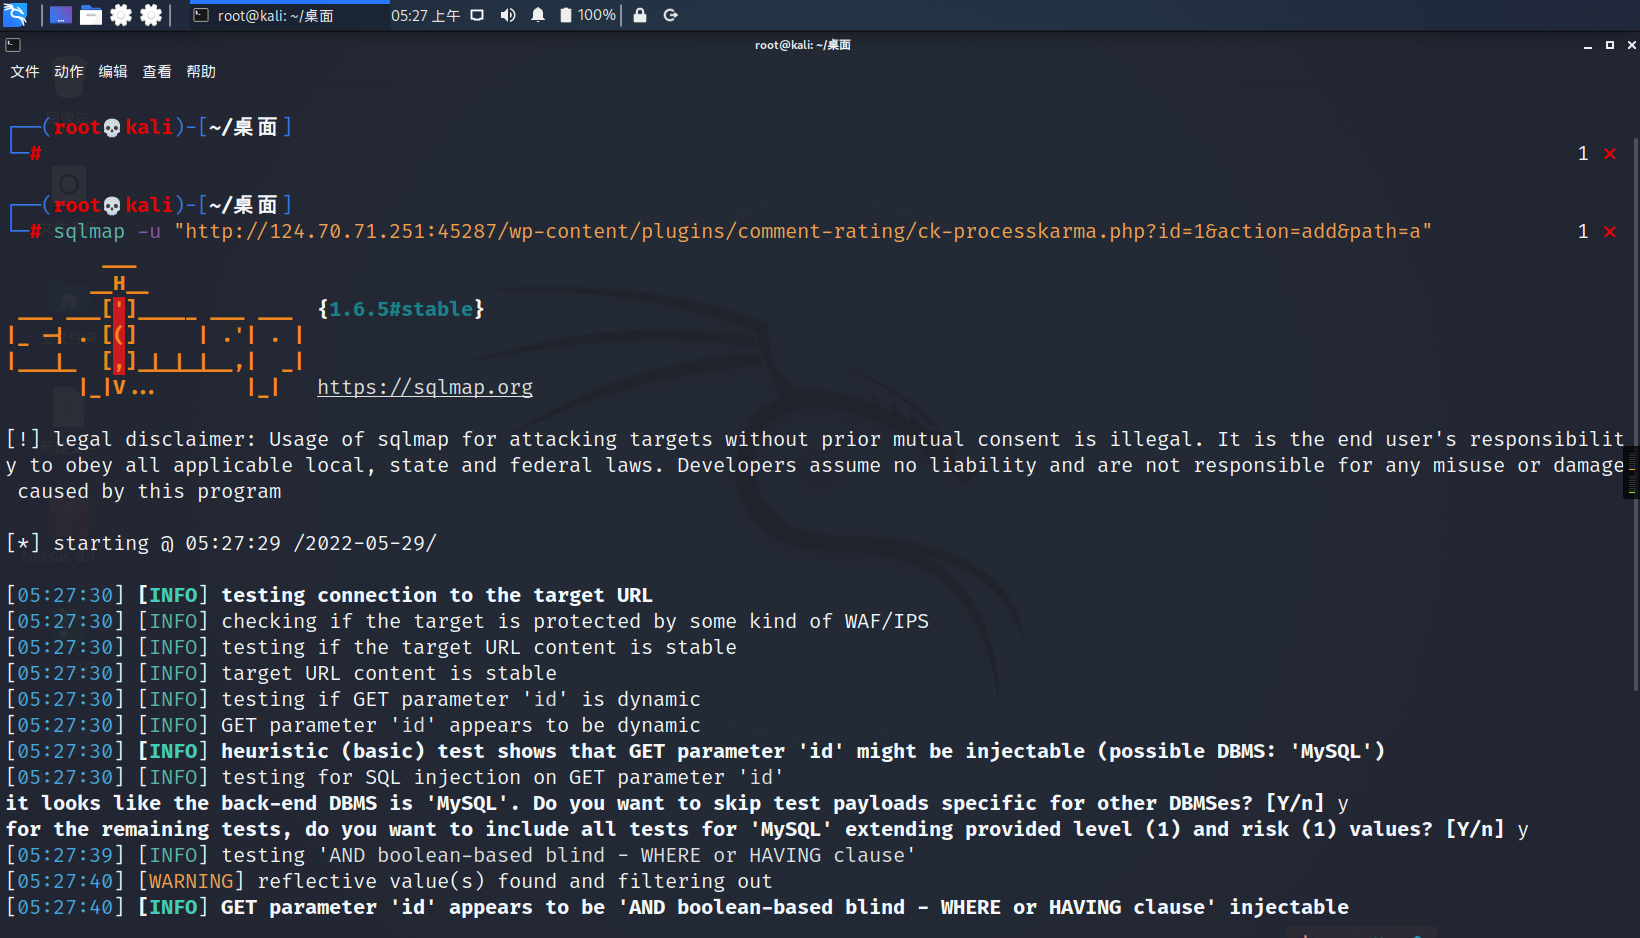Image resolution: width=1640 pixels, height=938 pixels.
Task: Open the second gear icon in the panel
Action: click(x=151, y=14)
